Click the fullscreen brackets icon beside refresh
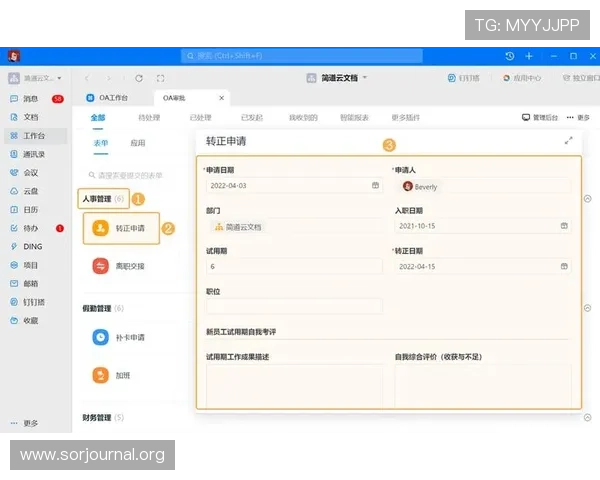This screenshot has height=480, width=600. [x=160, y=78]
